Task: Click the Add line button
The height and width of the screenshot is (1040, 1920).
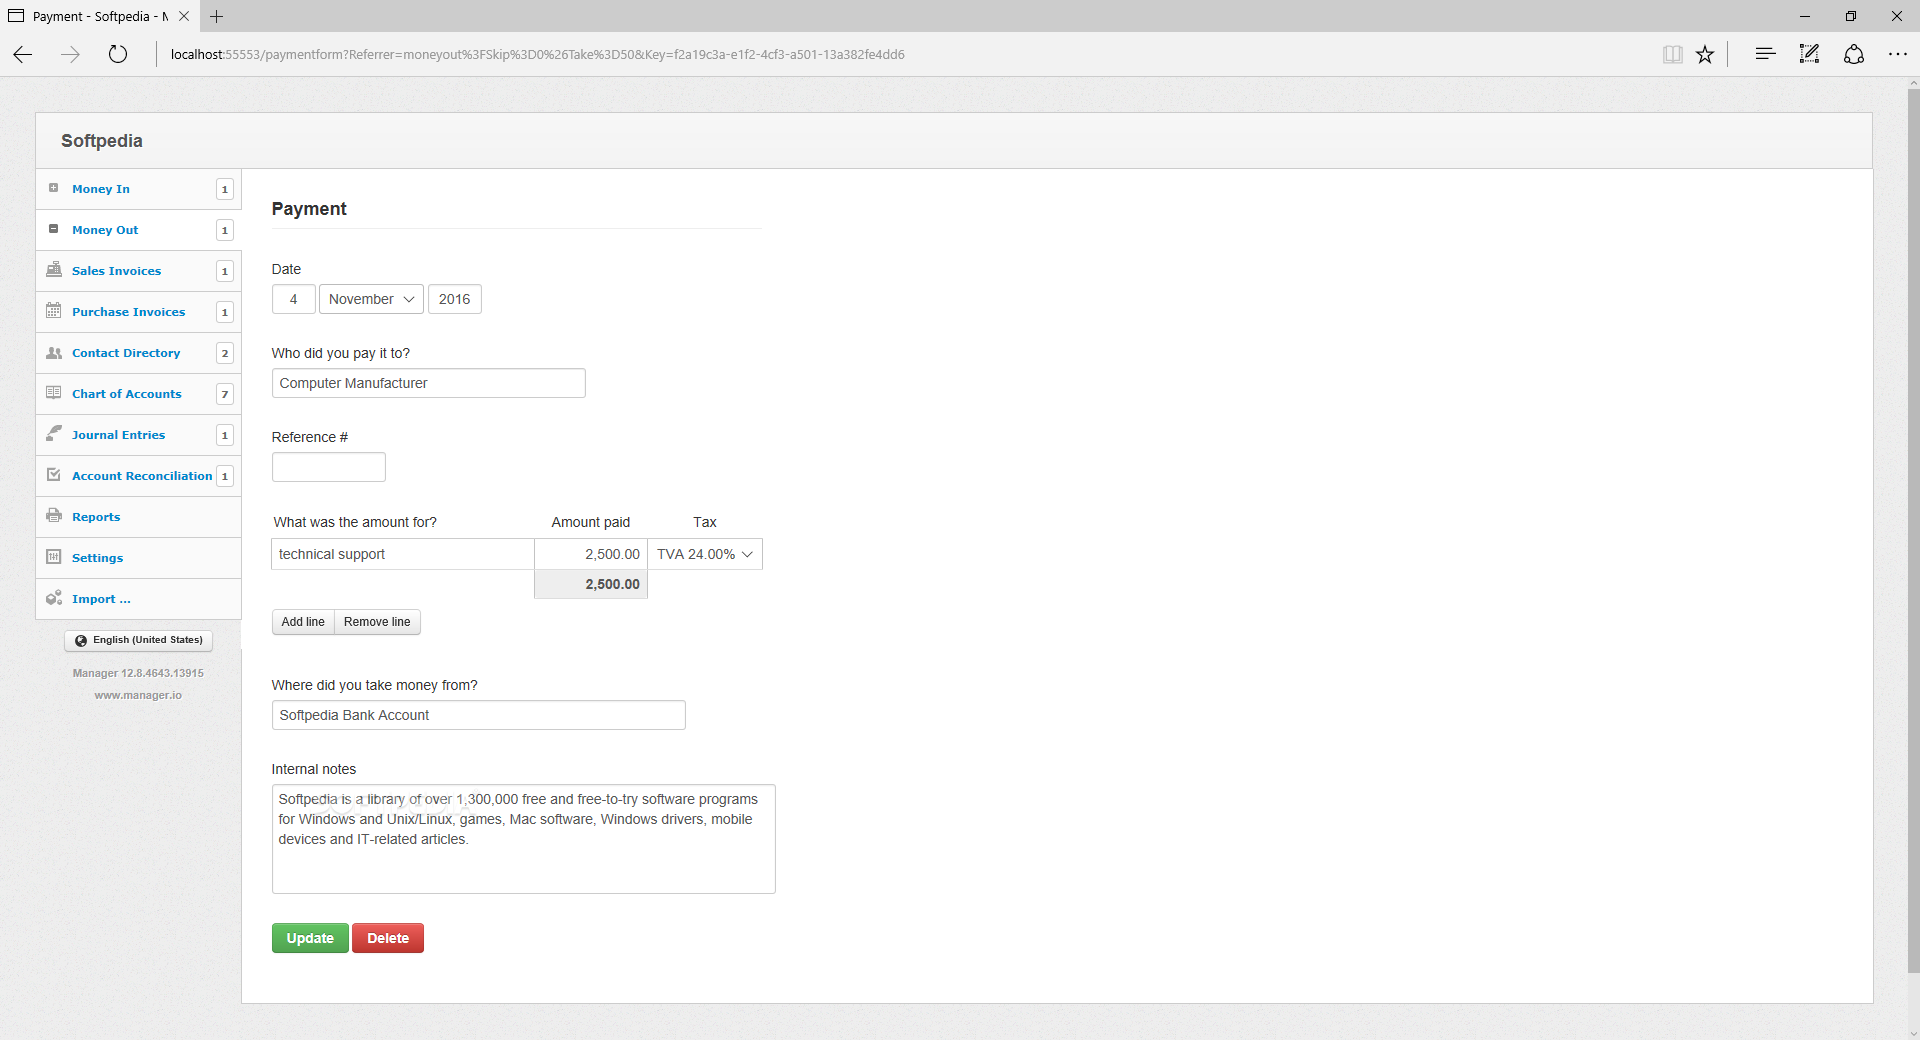Action: coord(303,622)
